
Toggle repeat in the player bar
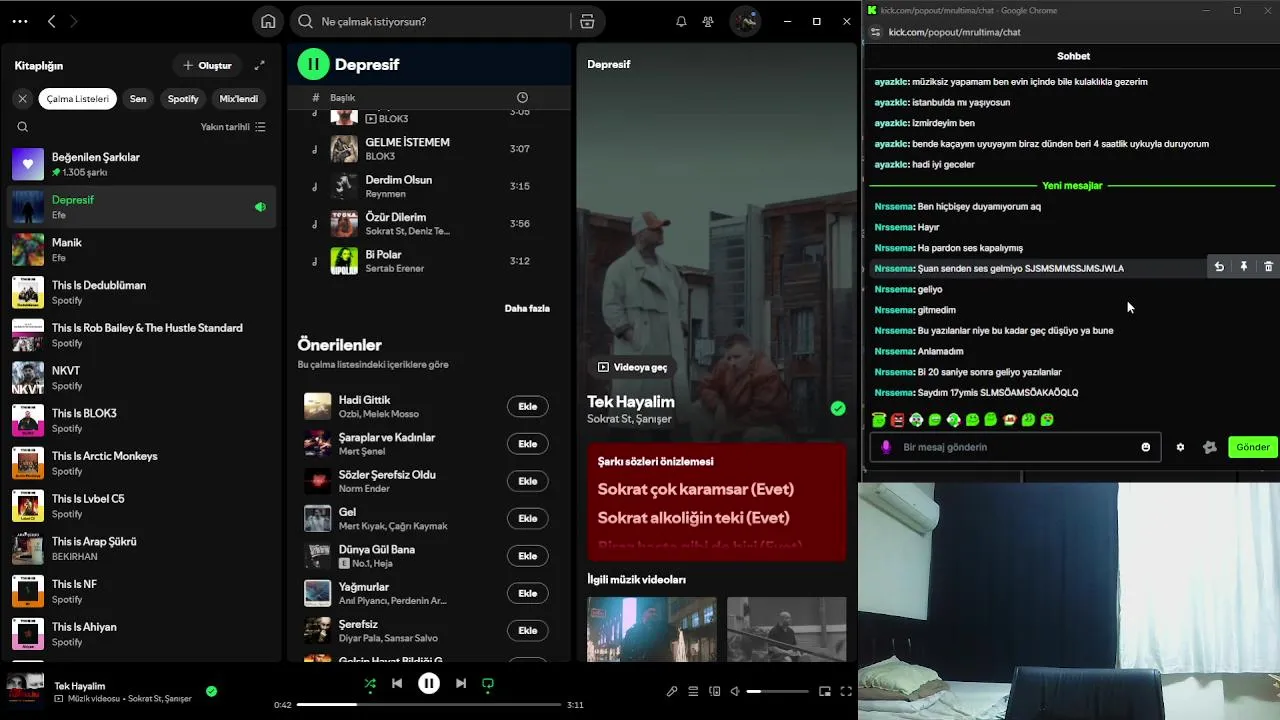click(488, 683)
